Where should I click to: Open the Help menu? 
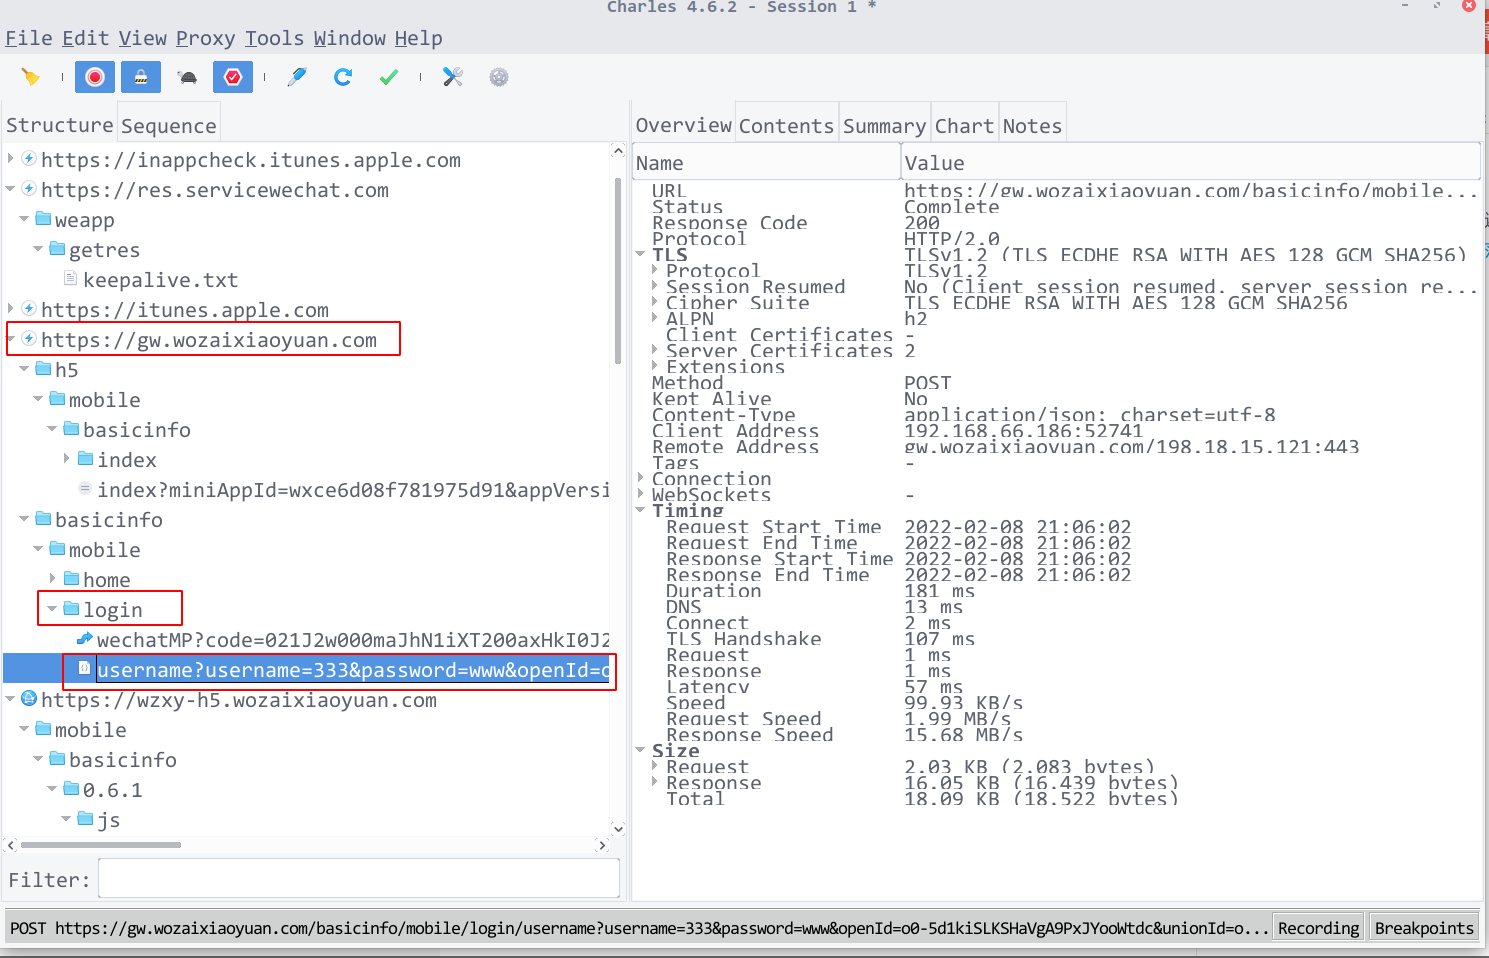[419, 38]
